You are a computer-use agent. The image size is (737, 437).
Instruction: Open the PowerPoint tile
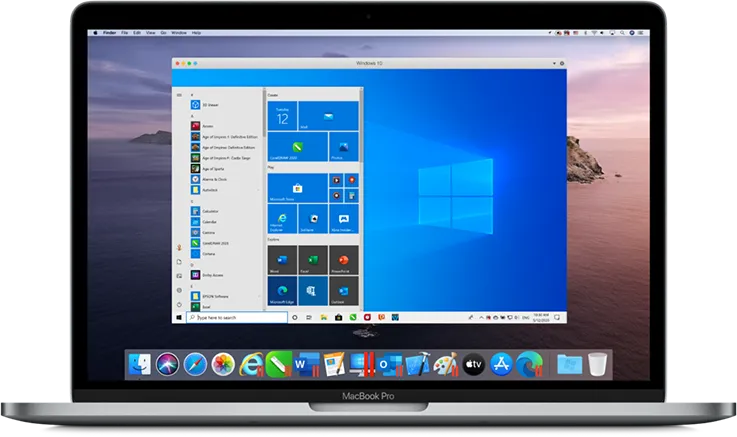344,260
